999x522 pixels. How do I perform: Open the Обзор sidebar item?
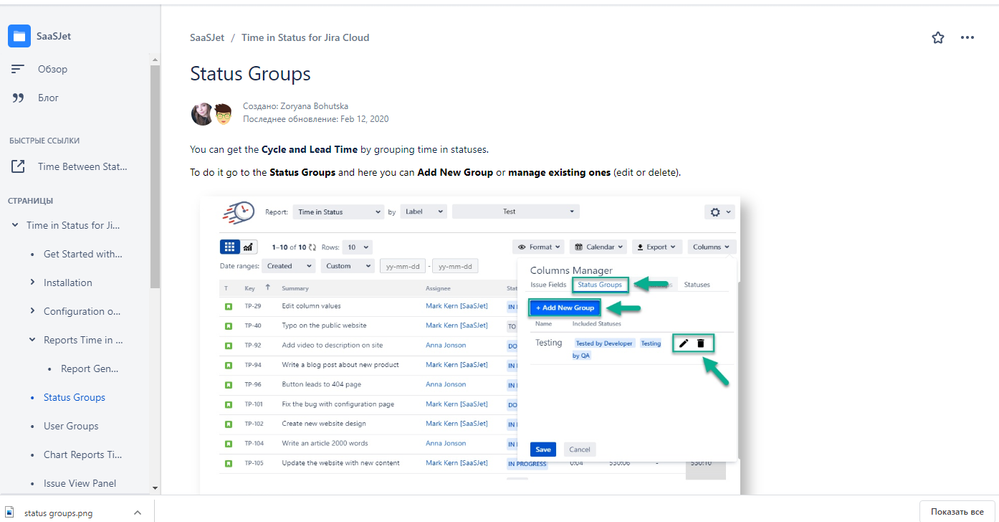52,69
